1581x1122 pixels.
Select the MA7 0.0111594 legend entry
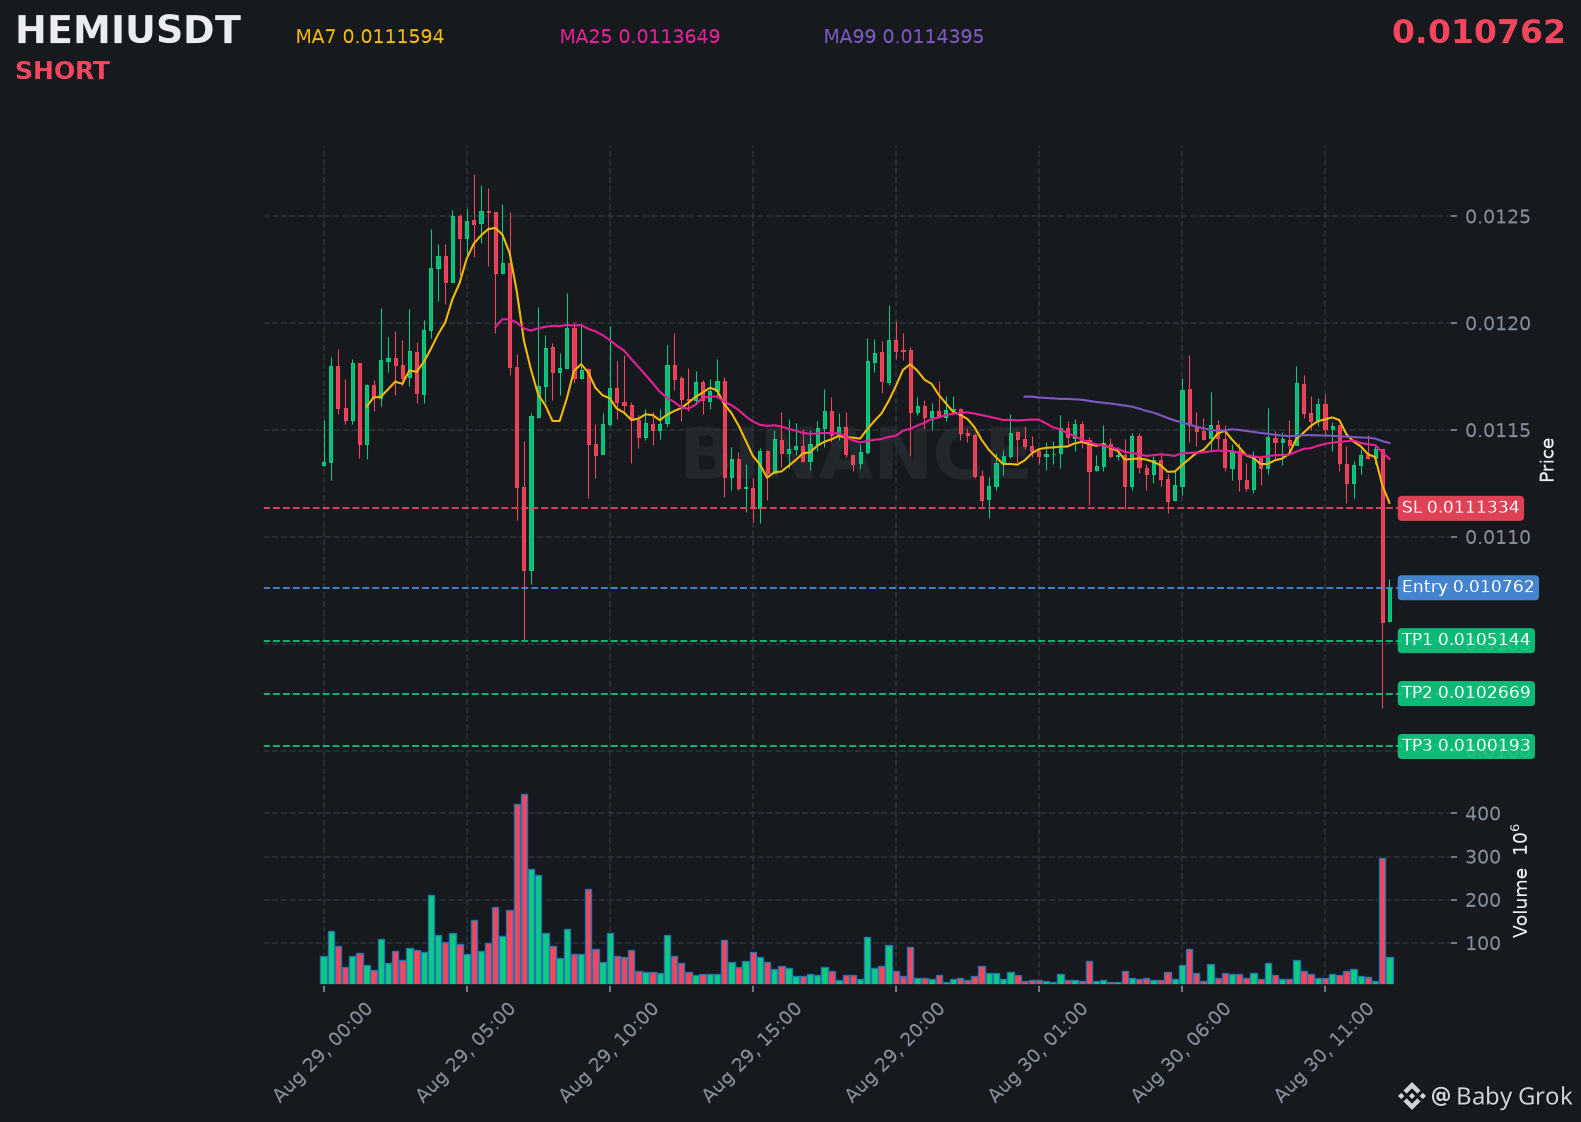coord(370,37)
